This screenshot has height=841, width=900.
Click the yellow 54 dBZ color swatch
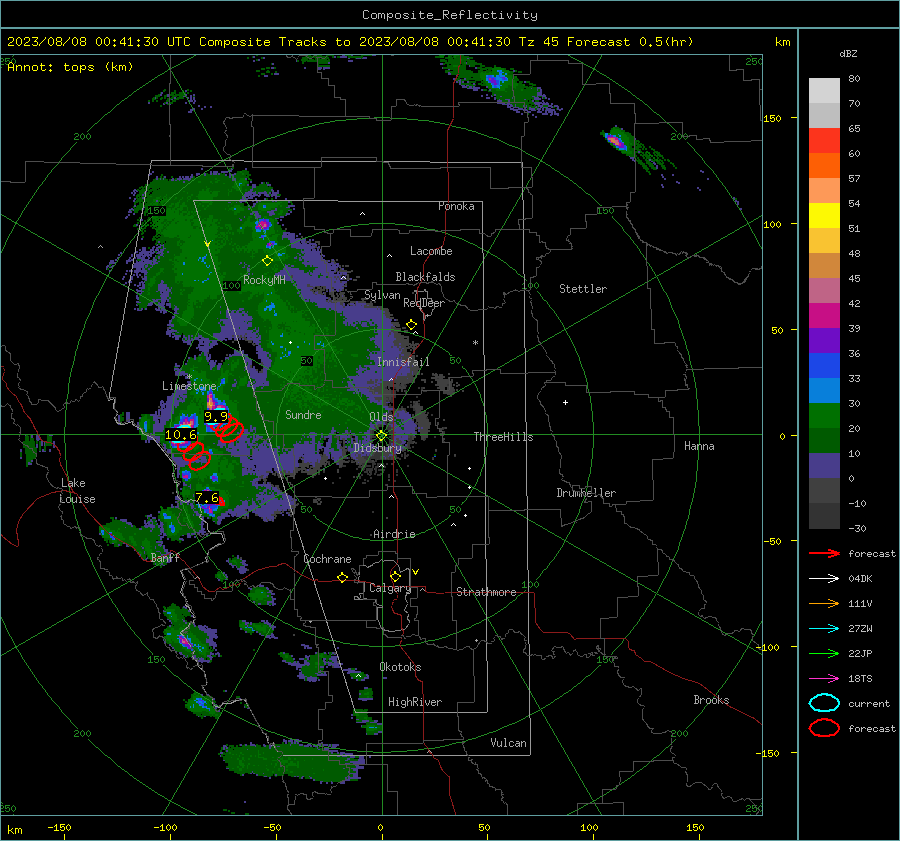pyautogui.click(x=824, y=215)
